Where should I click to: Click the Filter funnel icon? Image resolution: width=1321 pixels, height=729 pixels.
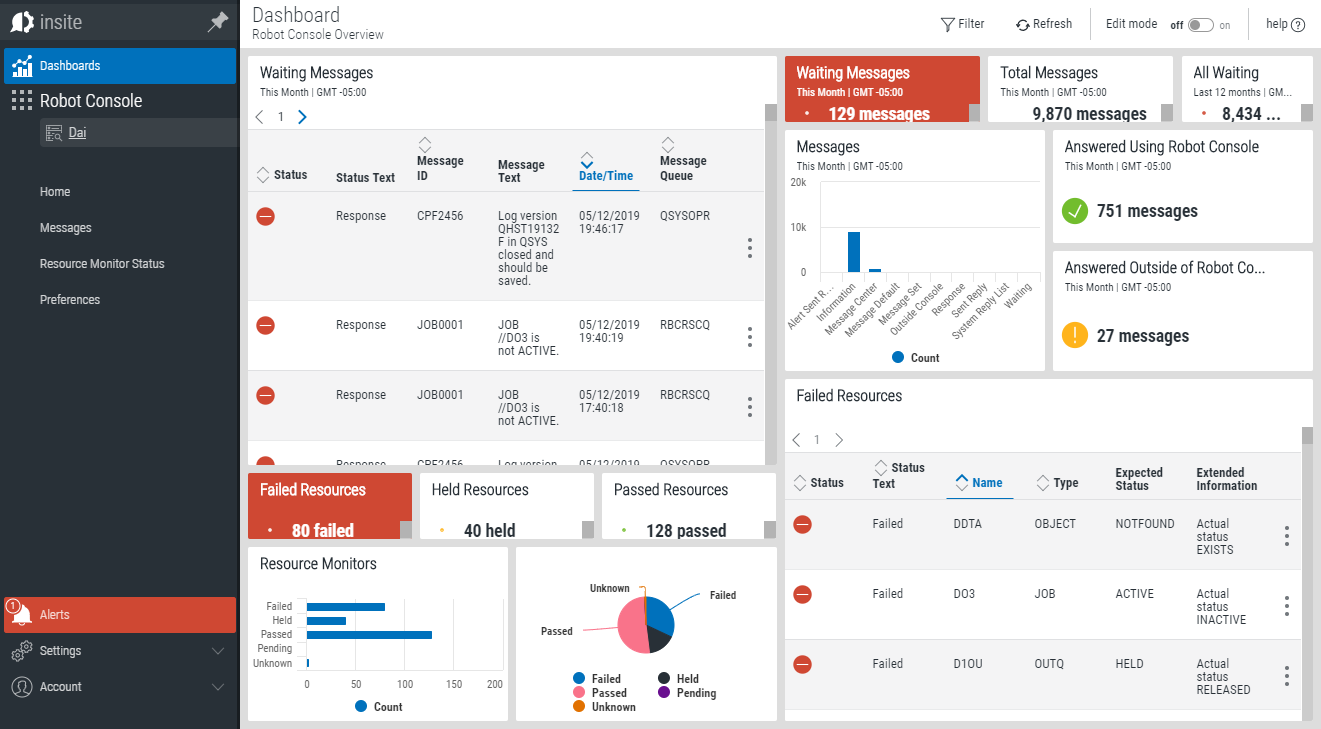947,24
